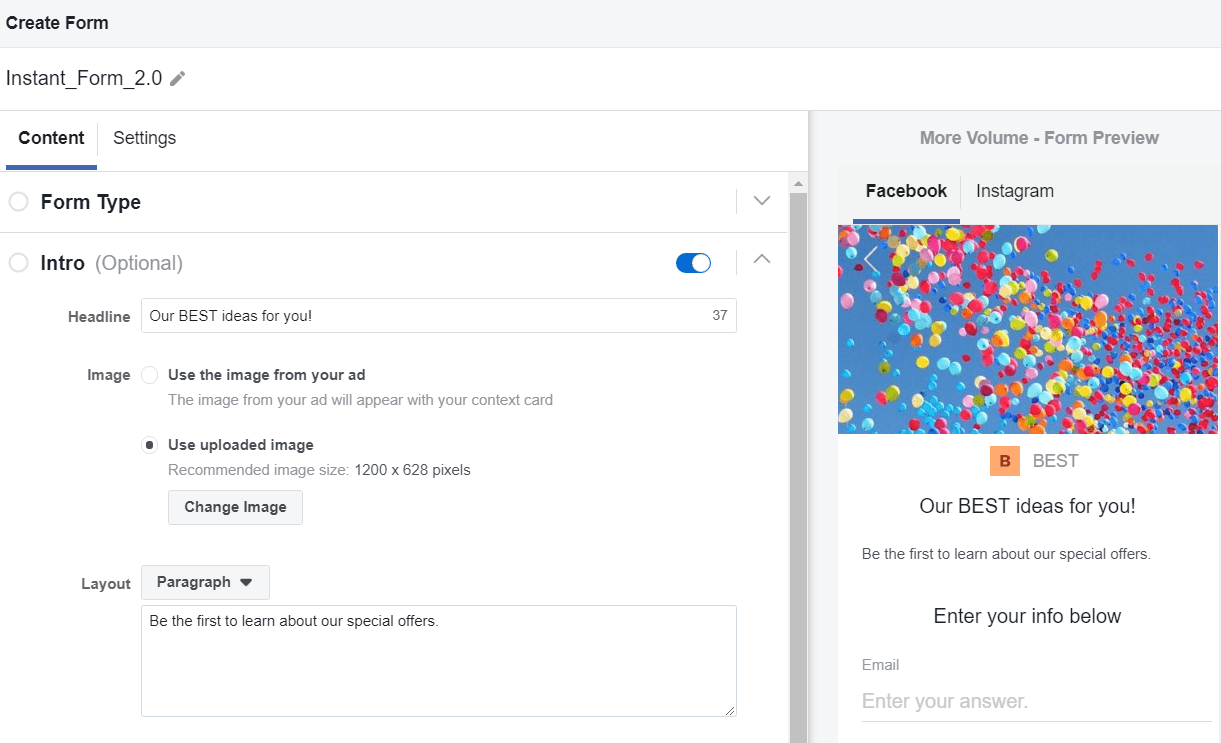Click the Headline text field
This screenshot has width=1221, height=743.
tap(425, 316)
